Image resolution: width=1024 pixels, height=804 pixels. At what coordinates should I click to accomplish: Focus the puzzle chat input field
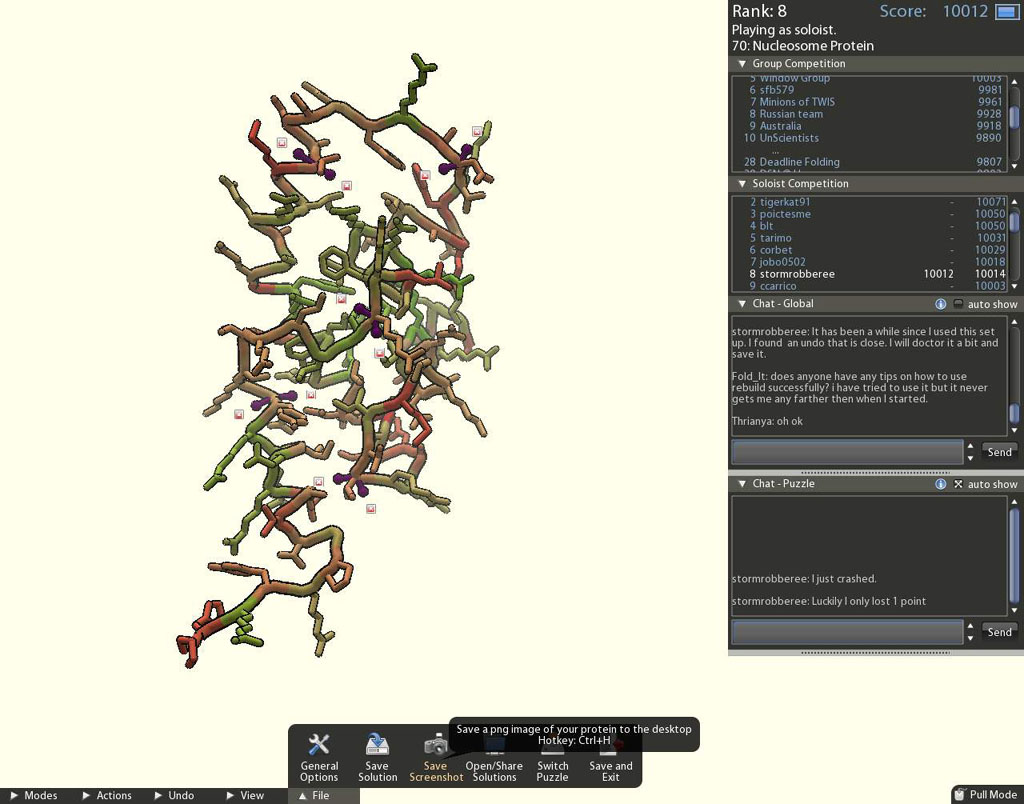tap(847, 632)
